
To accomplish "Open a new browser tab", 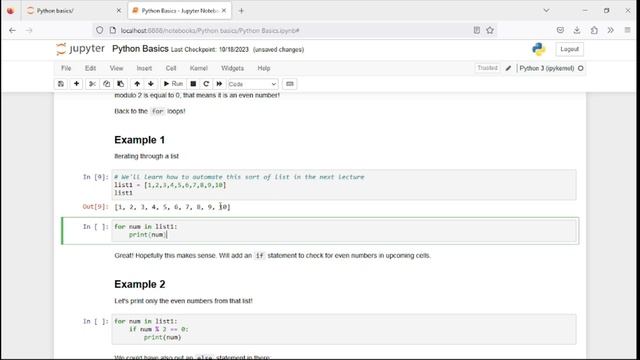I will coord(241,11).
